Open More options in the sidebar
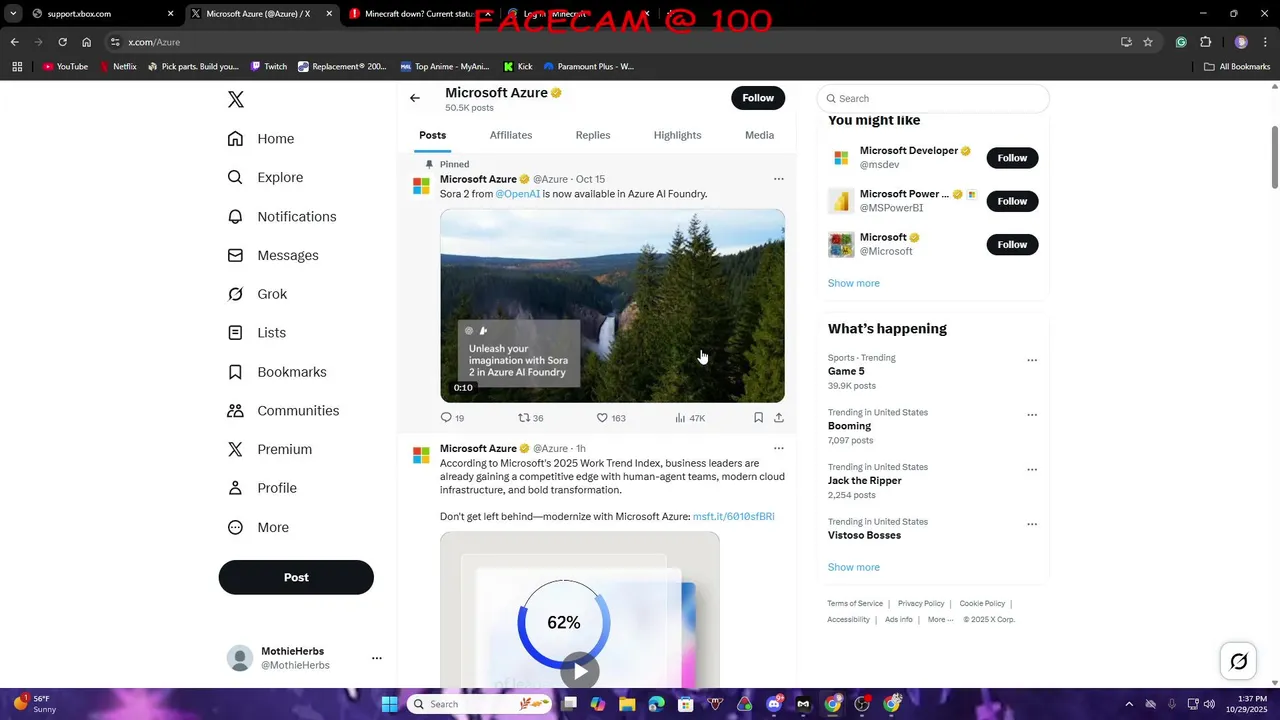This screenshot has width=1280, height=720. pyautogui.click(x=258, y=527)
